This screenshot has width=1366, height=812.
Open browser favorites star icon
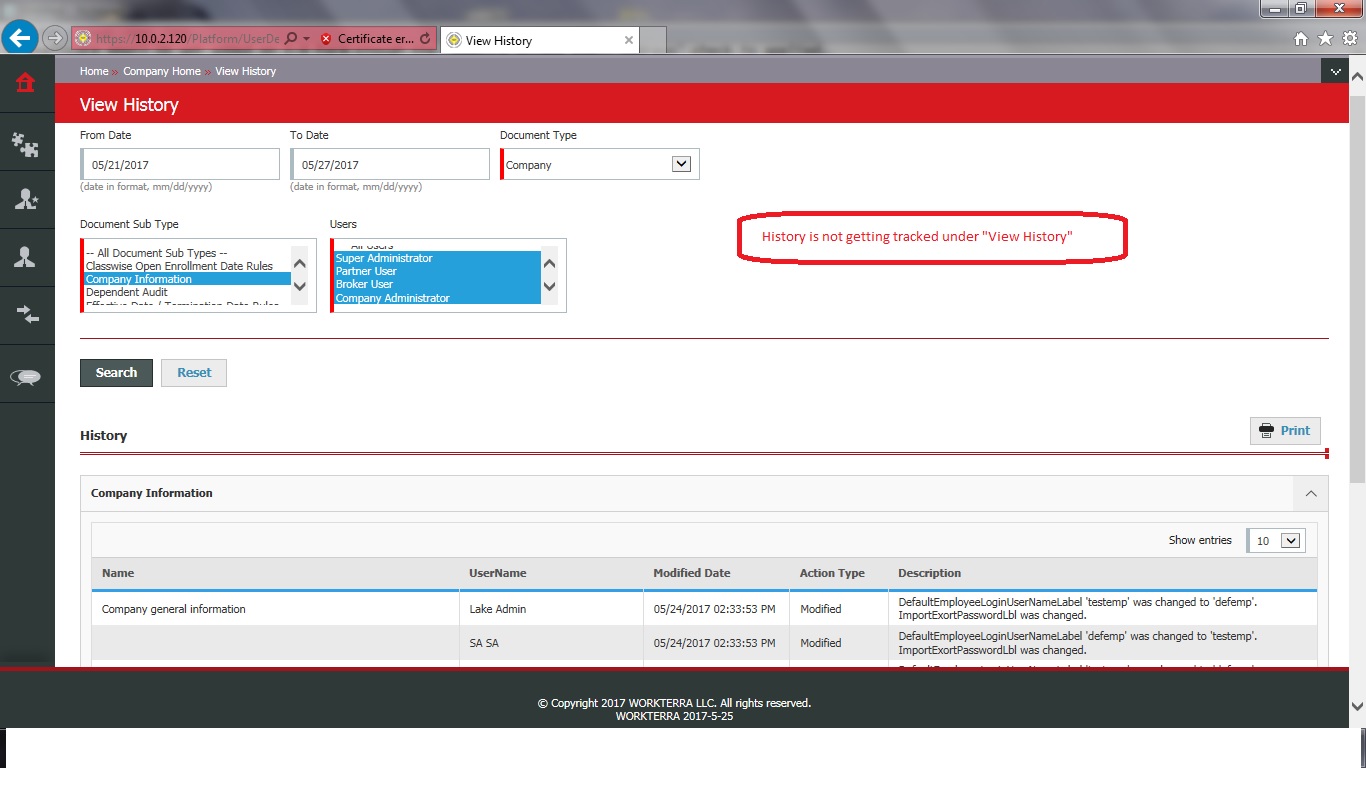[1325, 39]
